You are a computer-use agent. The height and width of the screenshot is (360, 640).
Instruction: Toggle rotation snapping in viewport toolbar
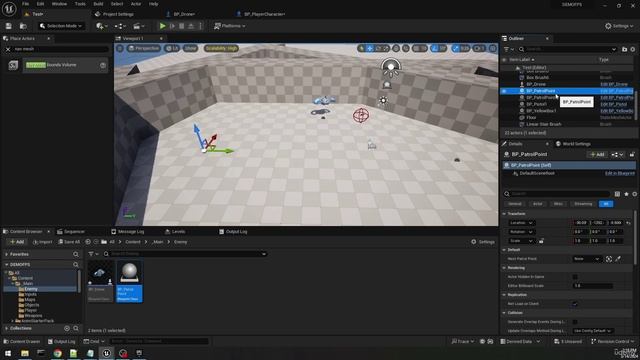(x=435, y=48)
